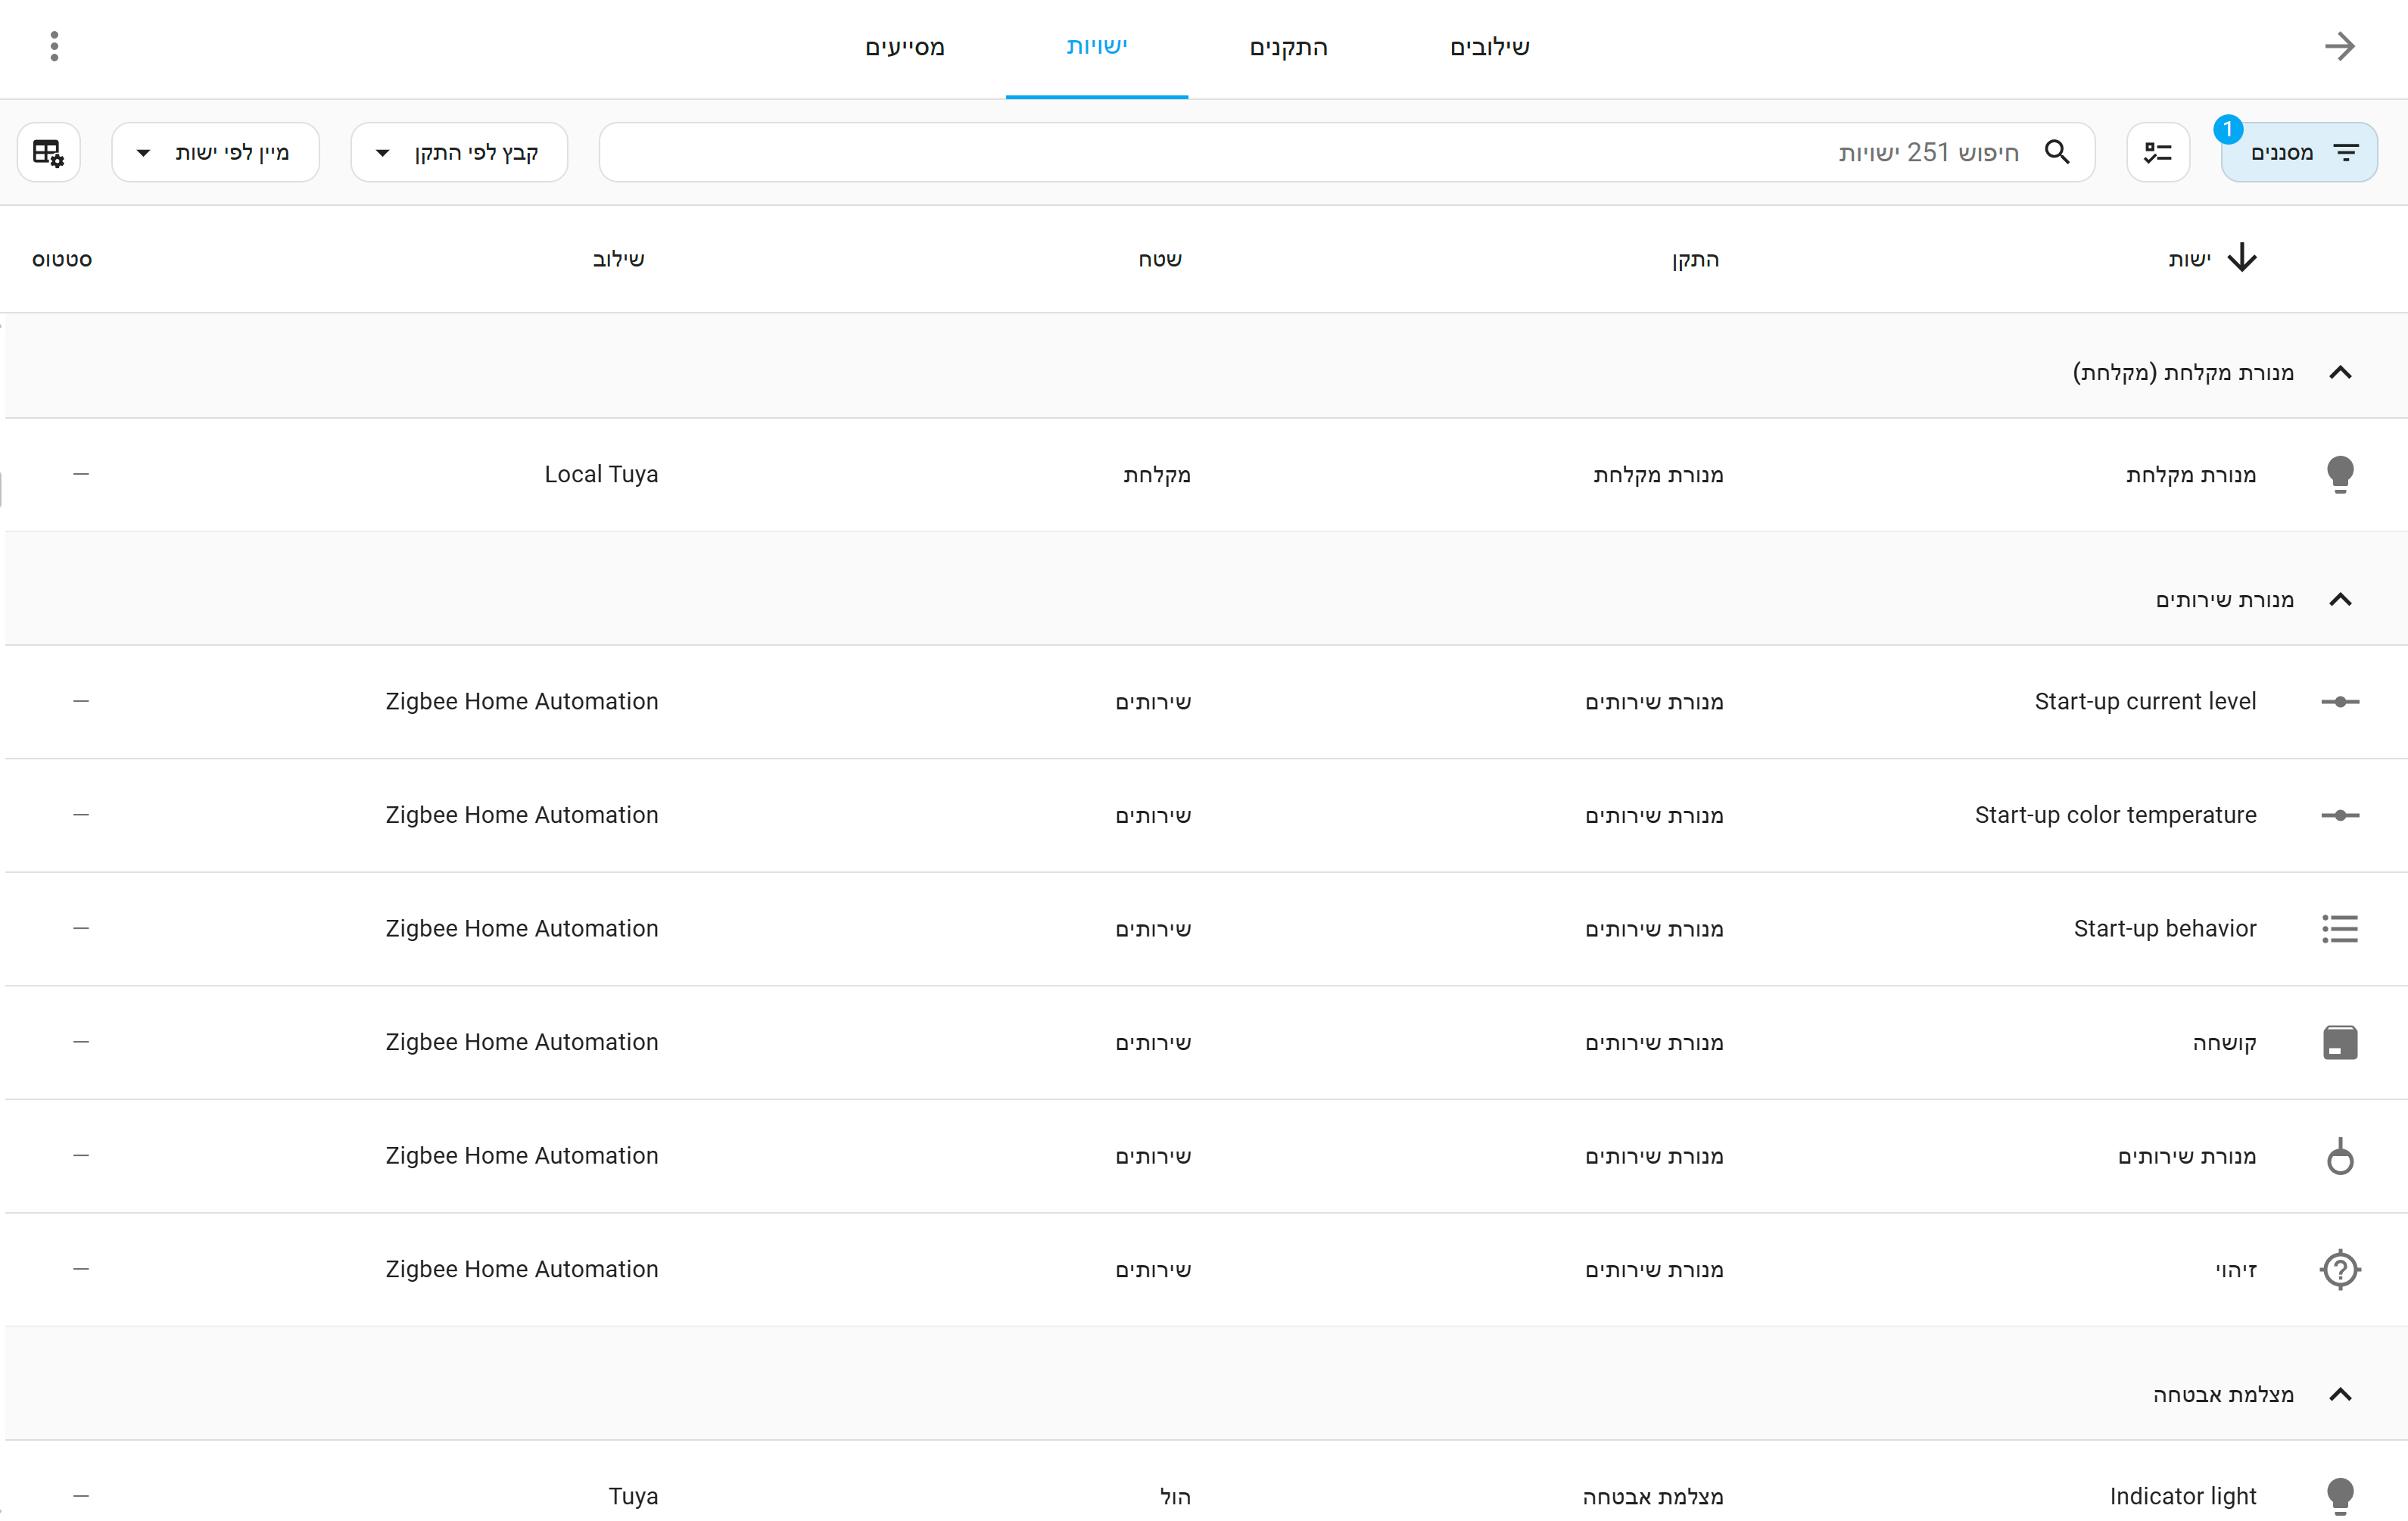
Task: Click firmware package icon for קושחה
Action: (2339, 1042)
